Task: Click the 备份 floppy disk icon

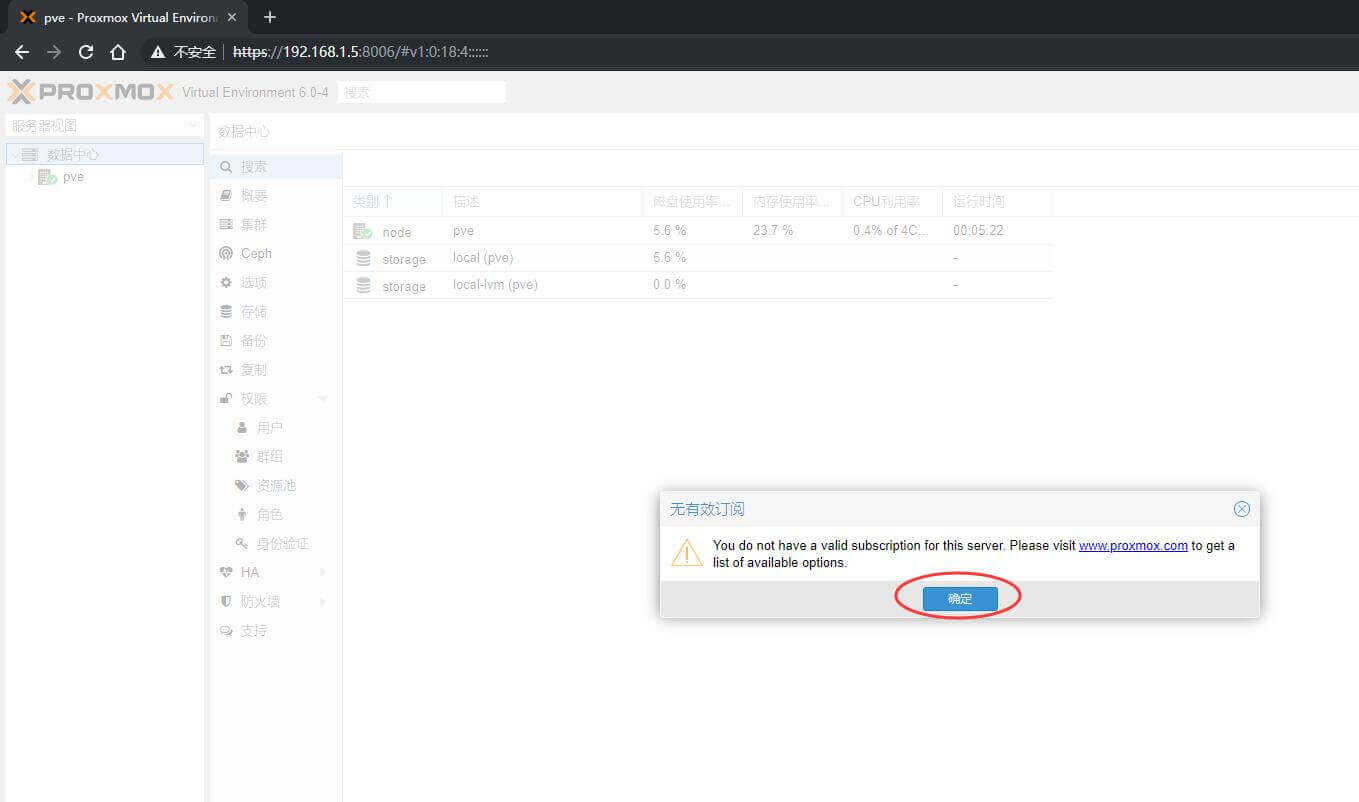Action: tap(226, 341)
